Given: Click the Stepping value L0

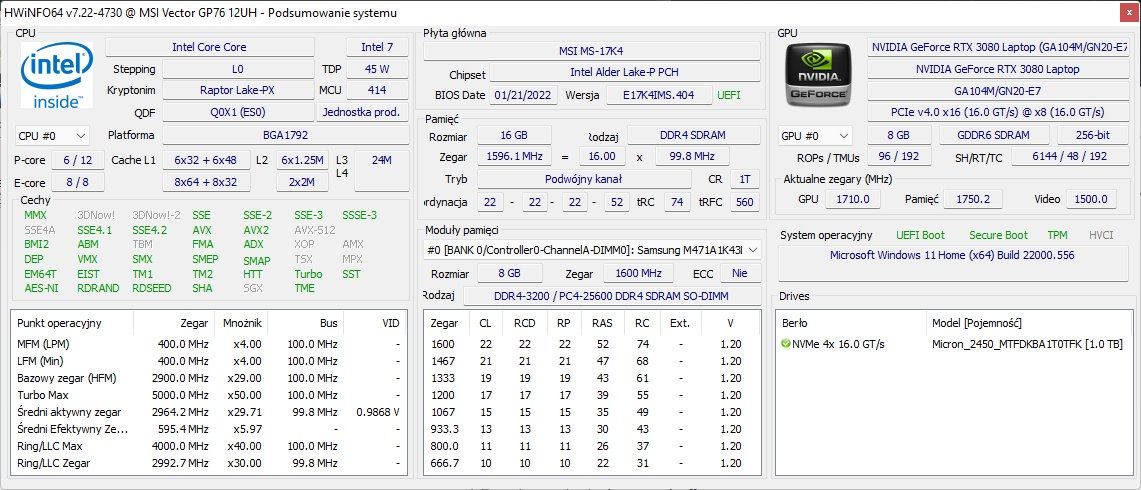Looking at the screenshot, I should [238, 69].
